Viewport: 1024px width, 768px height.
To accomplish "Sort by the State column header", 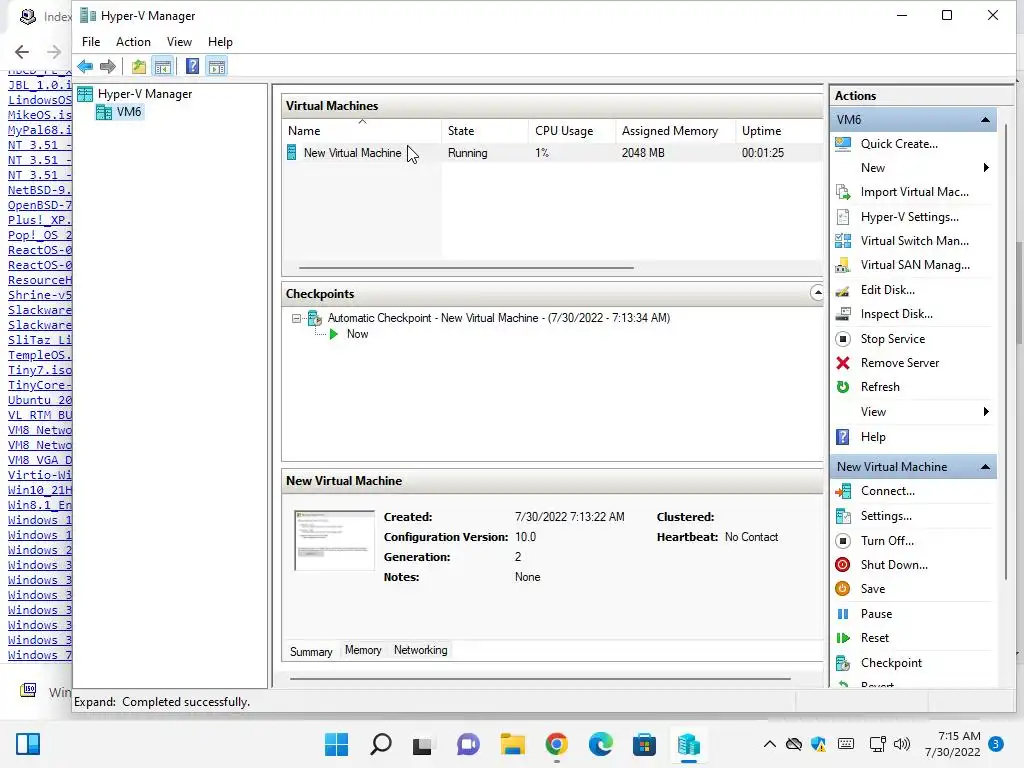I will 485,131.
